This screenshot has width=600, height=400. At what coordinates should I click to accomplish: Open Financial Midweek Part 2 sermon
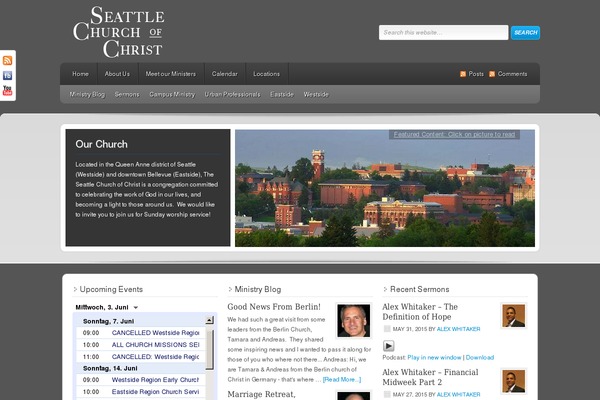click(430, 377)
